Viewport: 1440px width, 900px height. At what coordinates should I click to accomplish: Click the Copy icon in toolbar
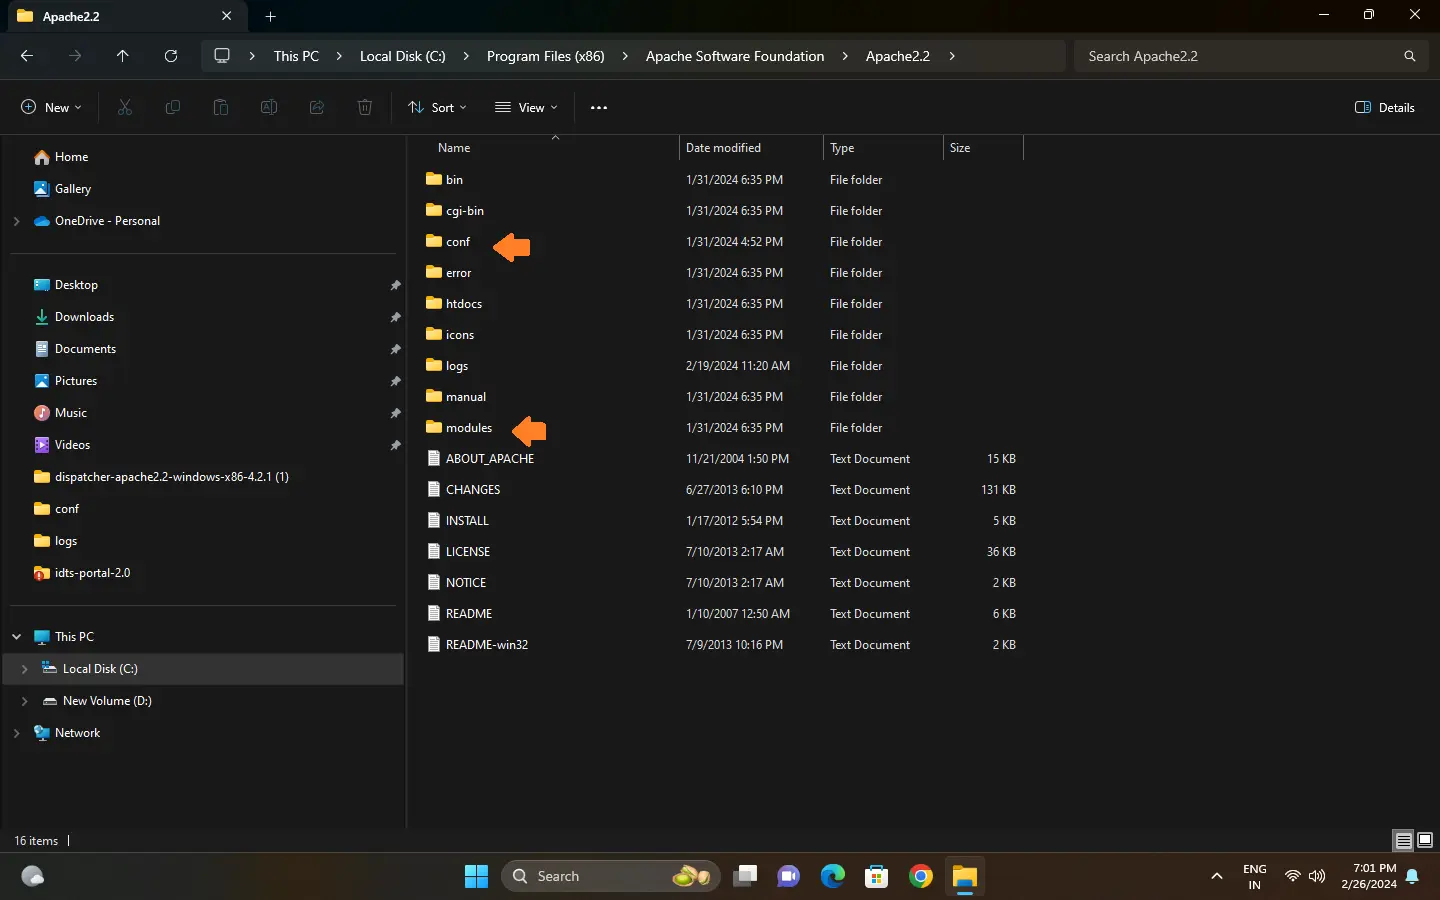[x=173, y=107]
